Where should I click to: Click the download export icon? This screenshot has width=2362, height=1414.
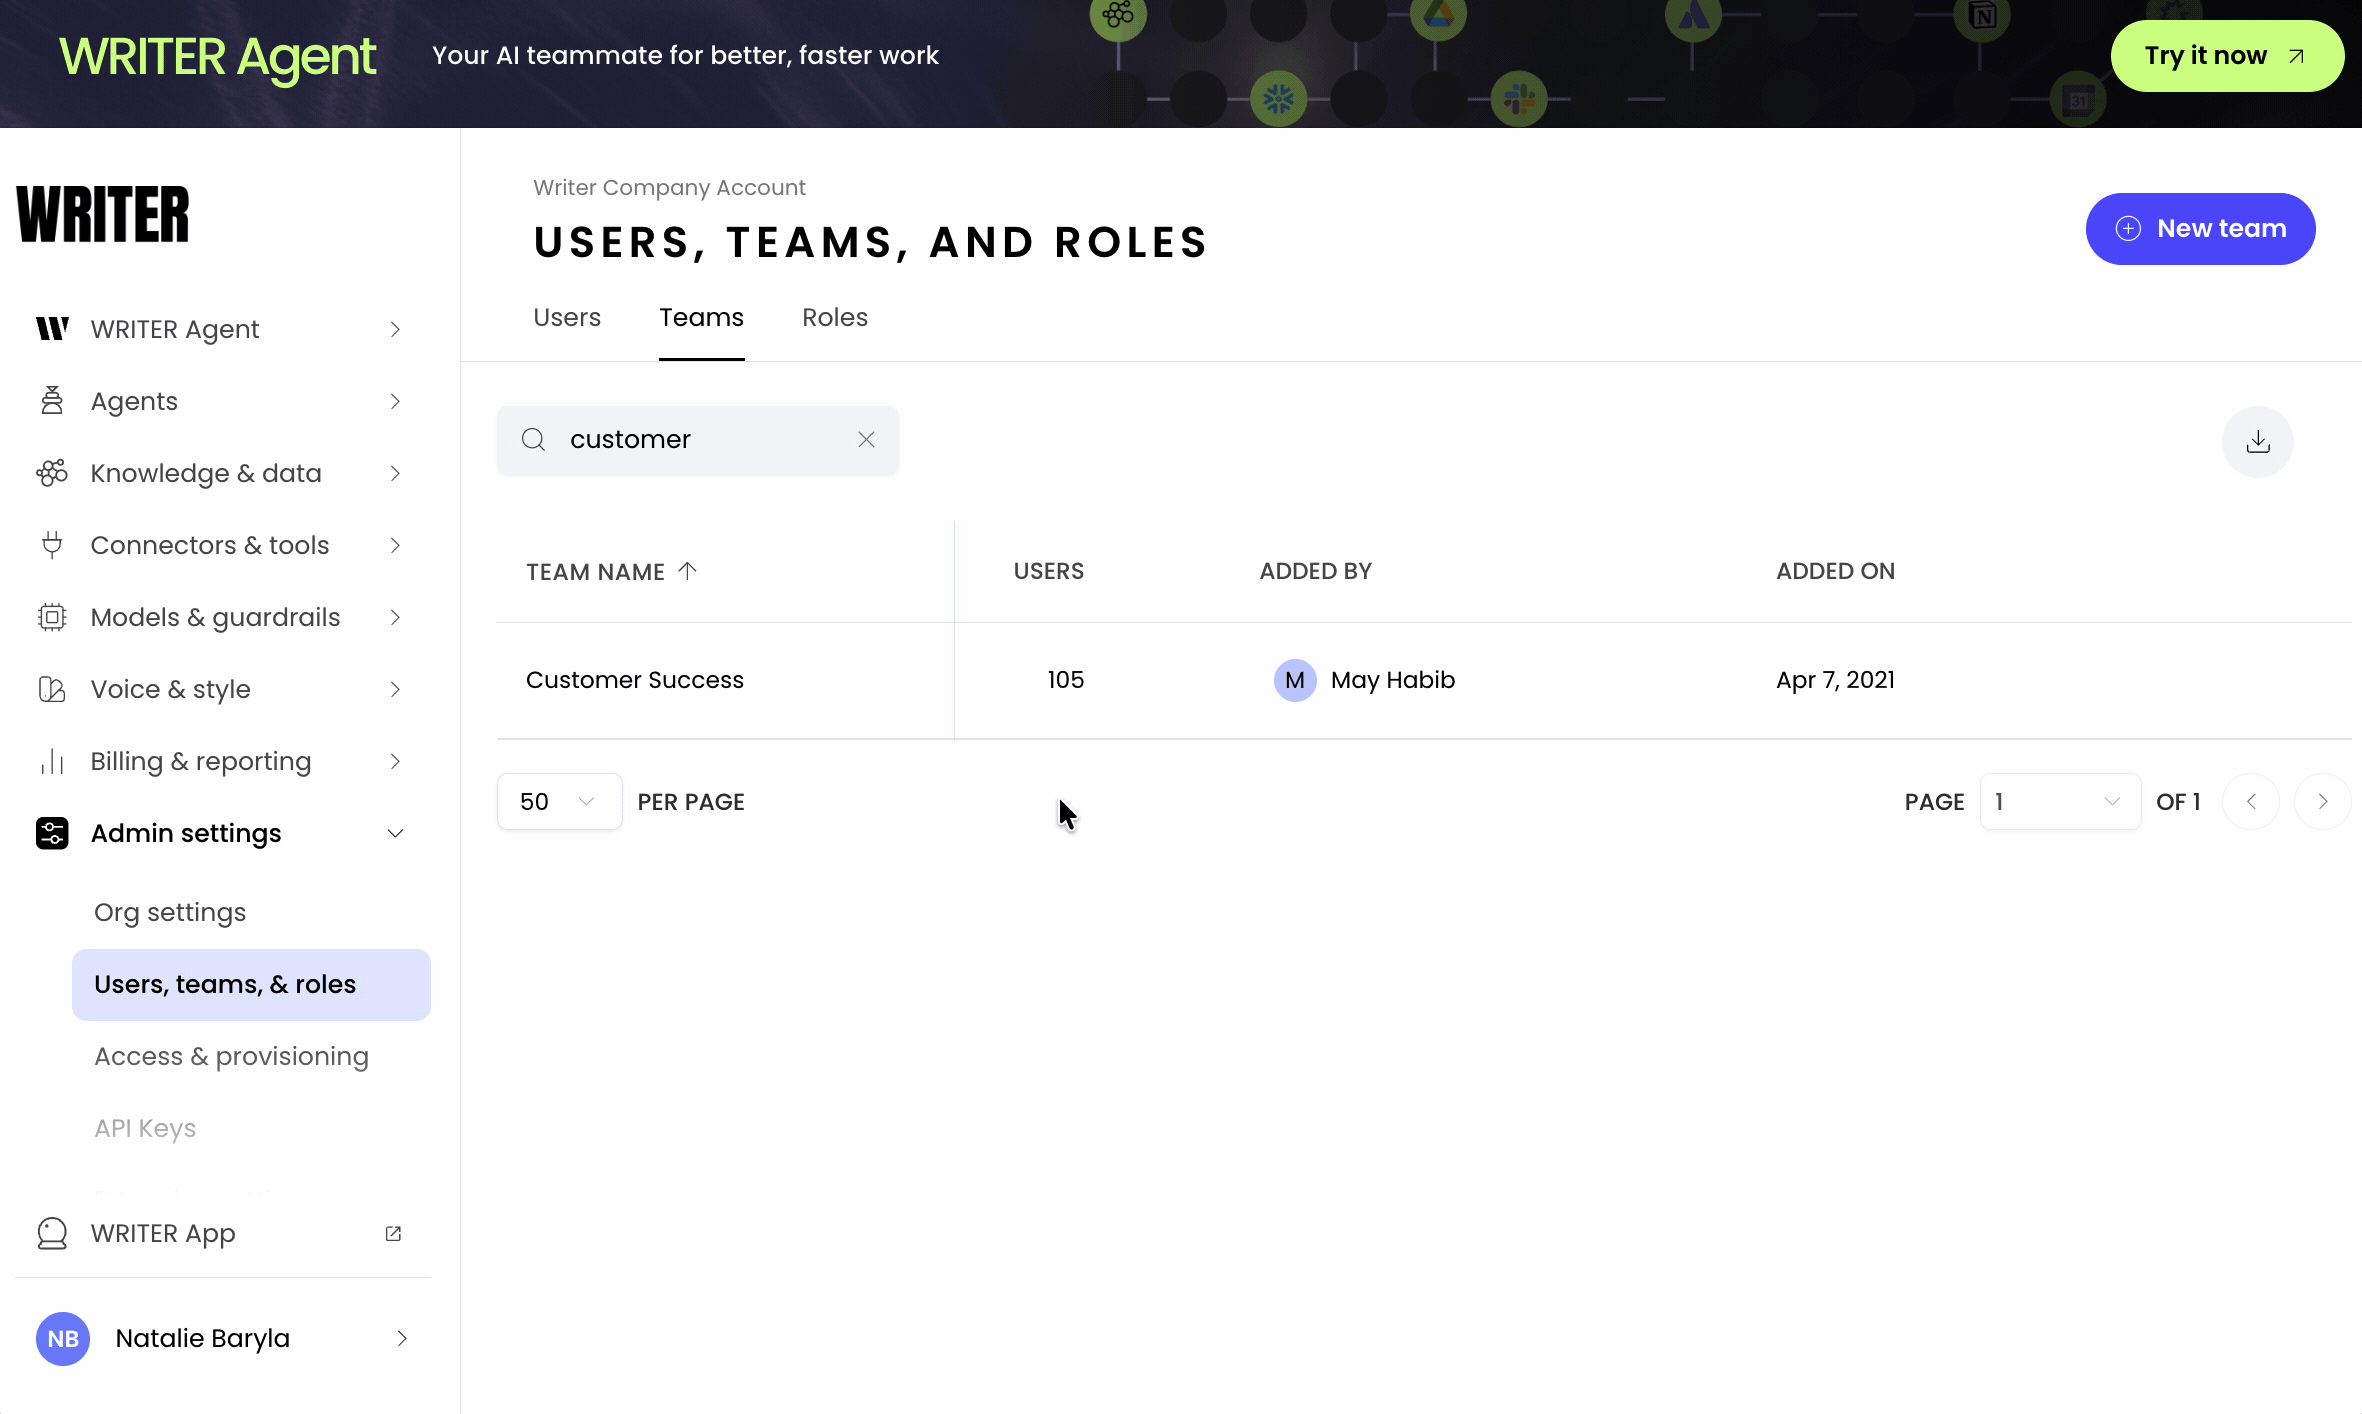2257,441
